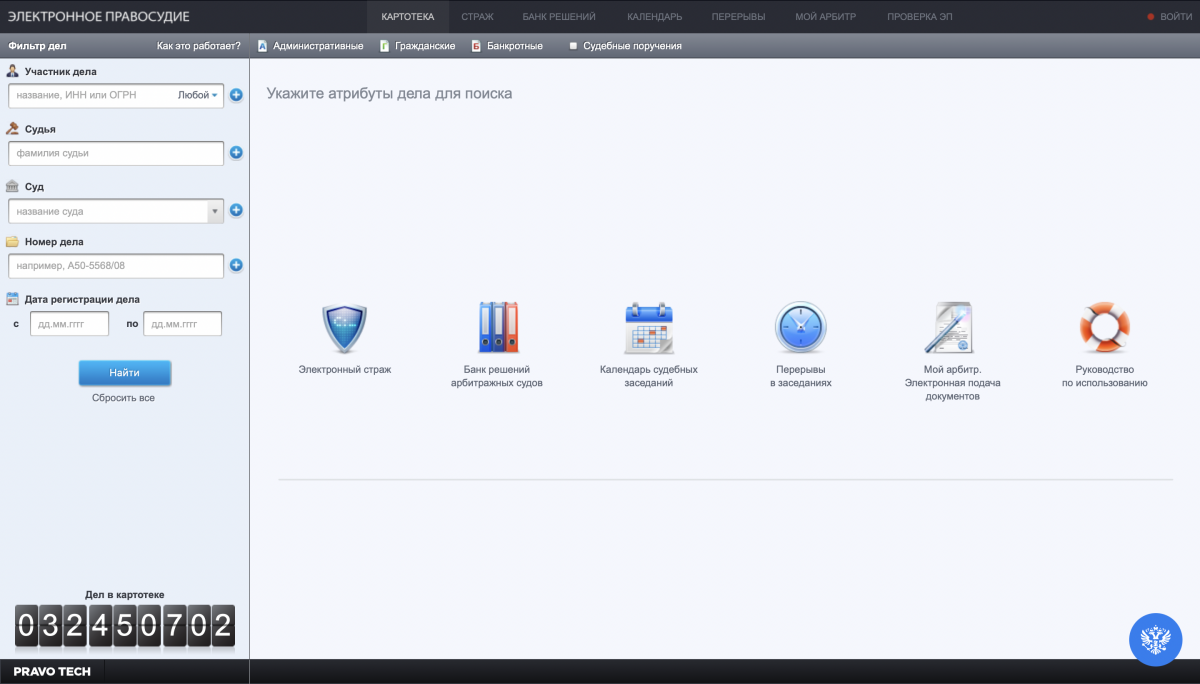Screen dimensions: 1200x684
Task: Click the Сбросить все link
Action: pos(124,398)
